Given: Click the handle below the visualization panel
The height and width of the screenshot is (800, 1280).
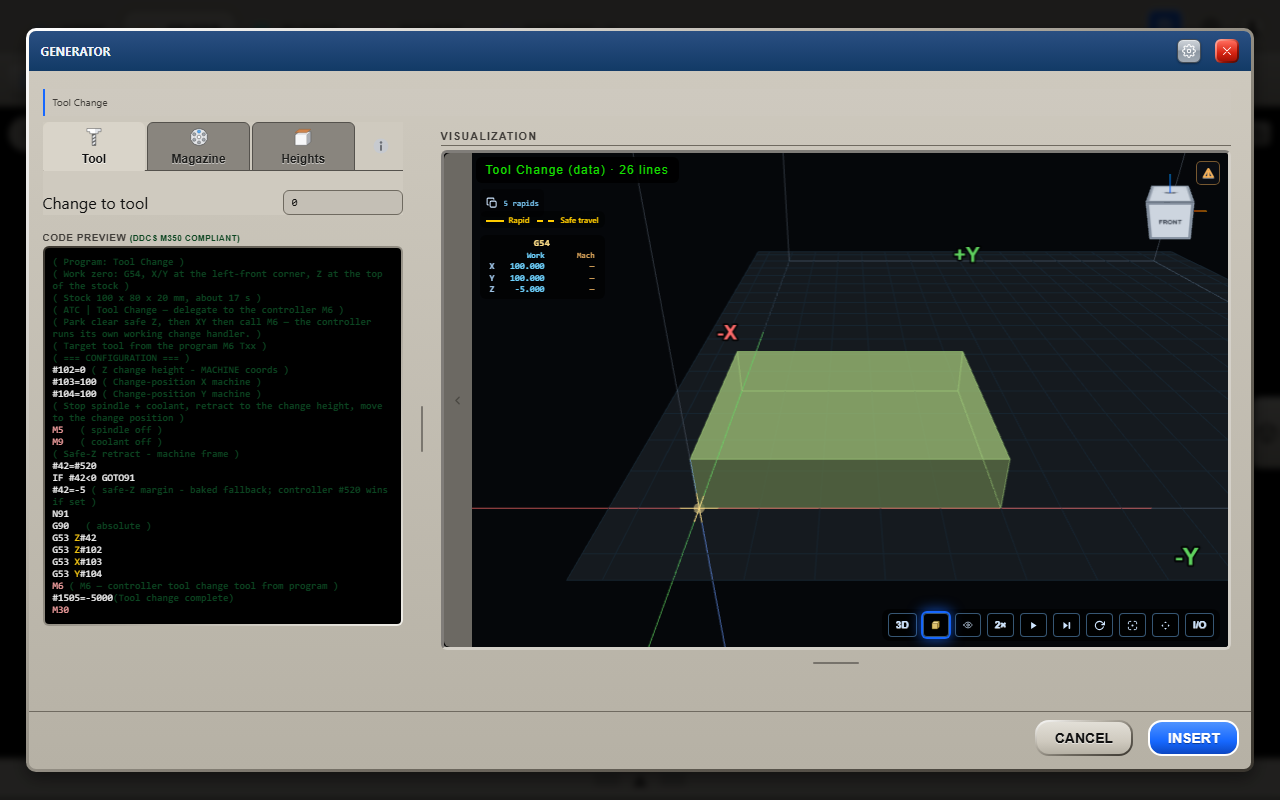Looking at the screenshot, I should pyautogui.click(x=836, y=662).
